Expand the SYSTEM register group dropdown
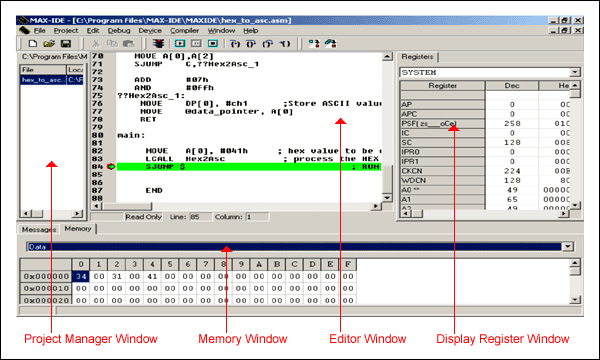Image resolution: width=600 pixels, height=360 pixels. pyautogui.click(x=575, y=72)
